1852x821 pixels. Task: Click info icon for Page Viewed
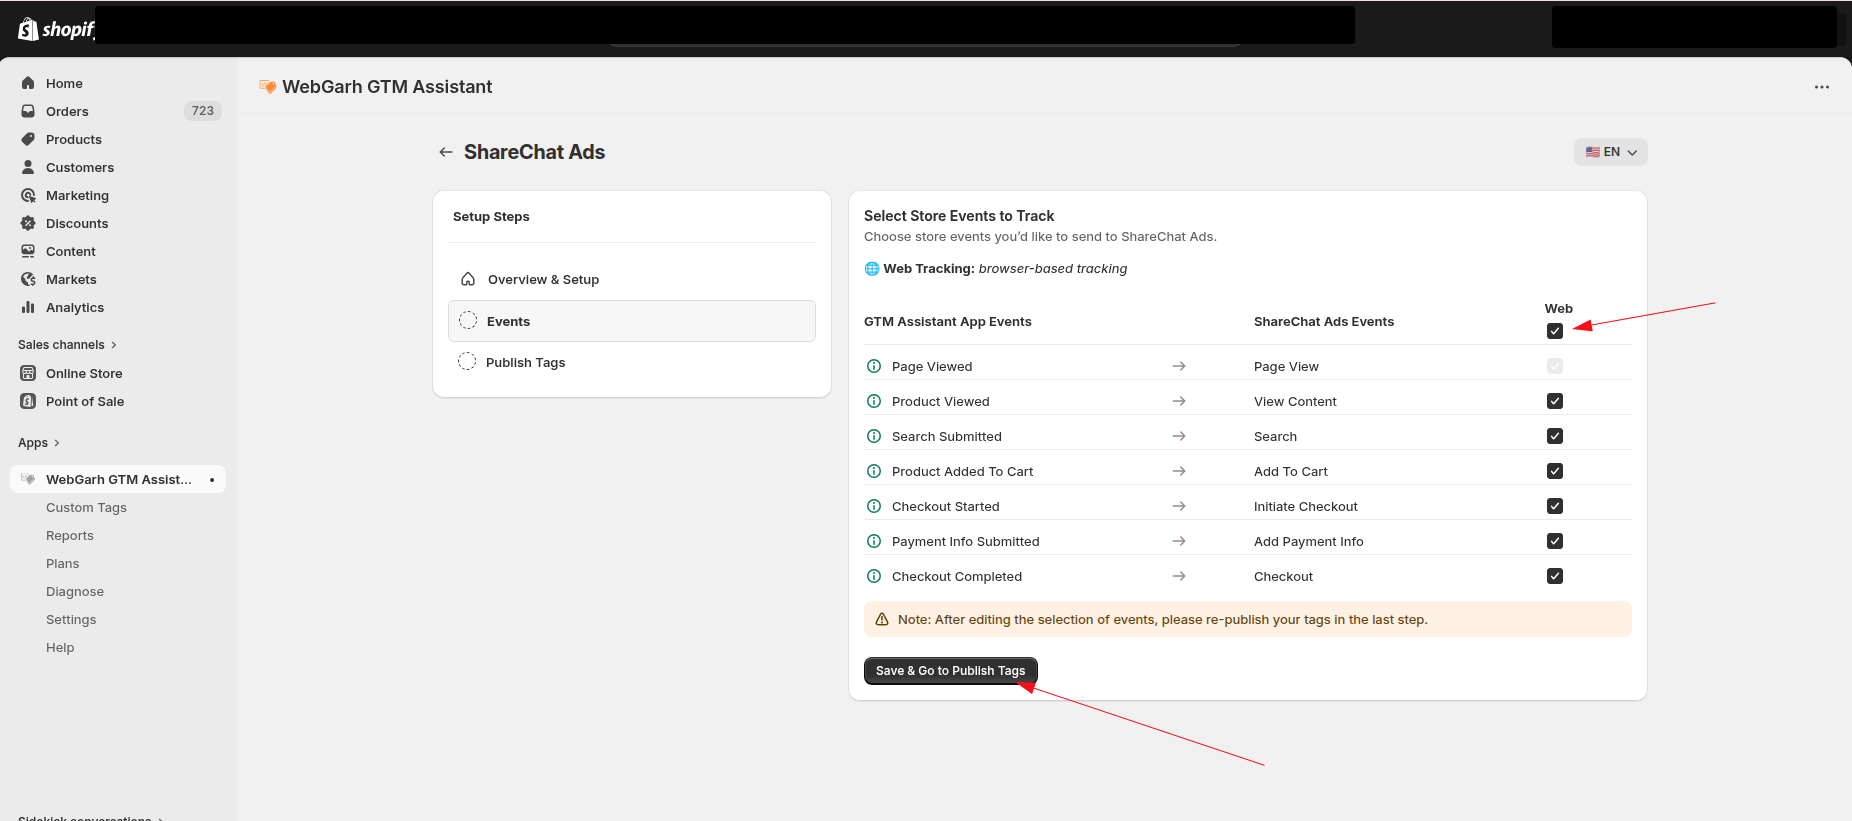coord(874,366)
